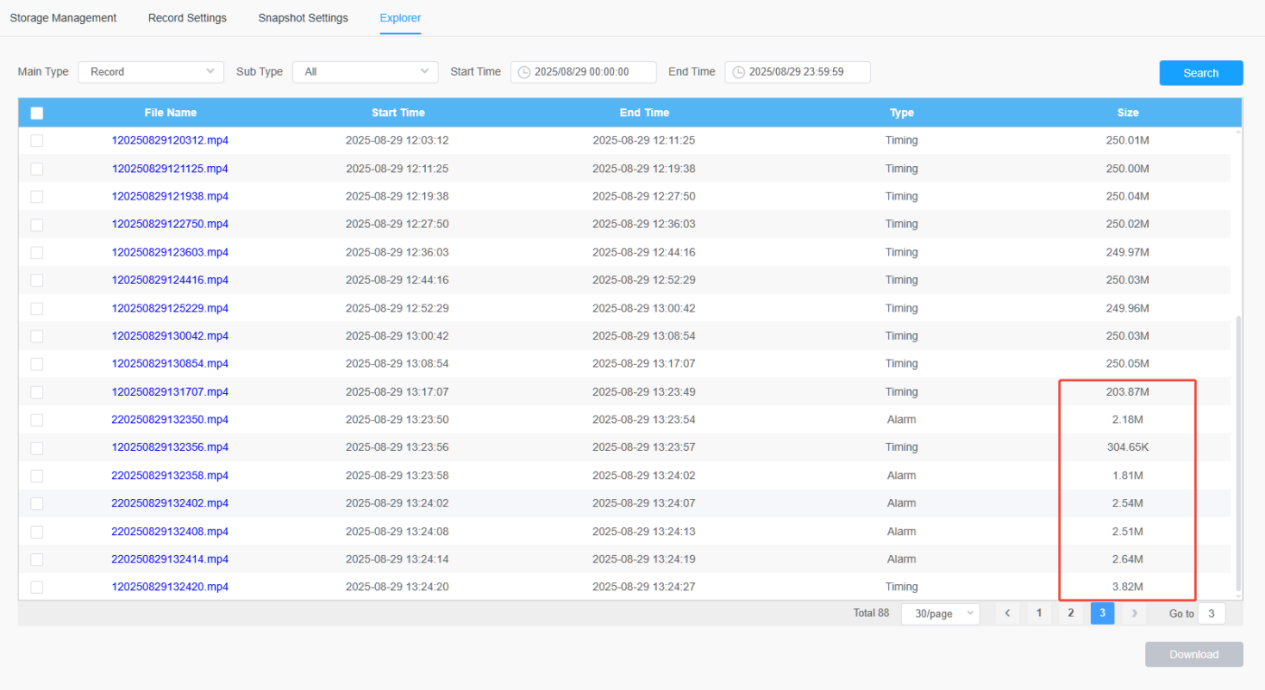Image resolution: width=1265 pixels, height=690 pixels.
Task: Open the 30/page size dropdown
Action: (940, 613)
